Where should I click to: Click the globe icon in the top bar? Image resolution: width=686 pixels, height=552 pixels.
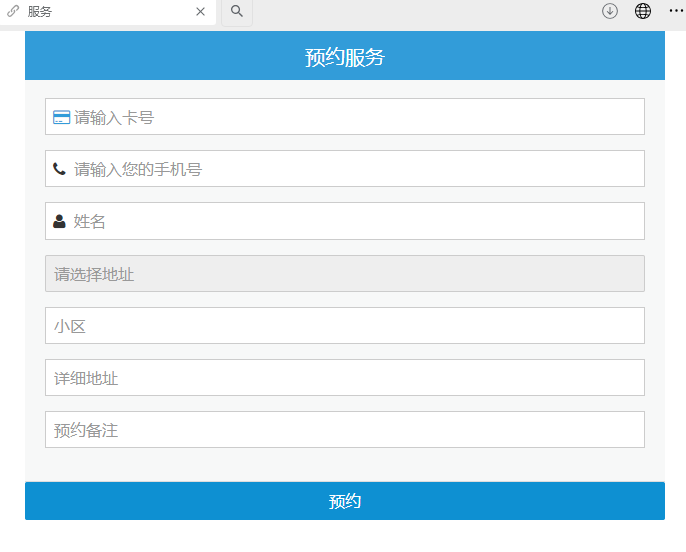[643, 12]
